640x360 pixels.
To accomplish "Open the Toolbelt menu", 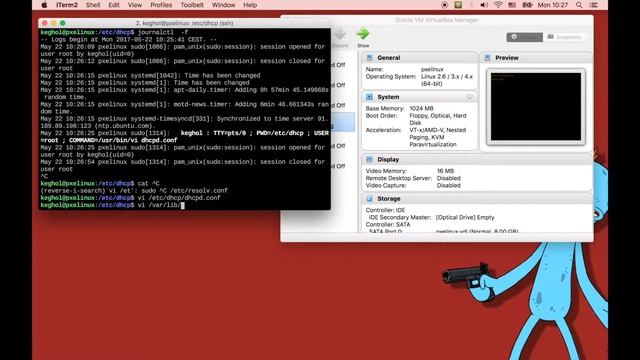I will tap(192, 5).
